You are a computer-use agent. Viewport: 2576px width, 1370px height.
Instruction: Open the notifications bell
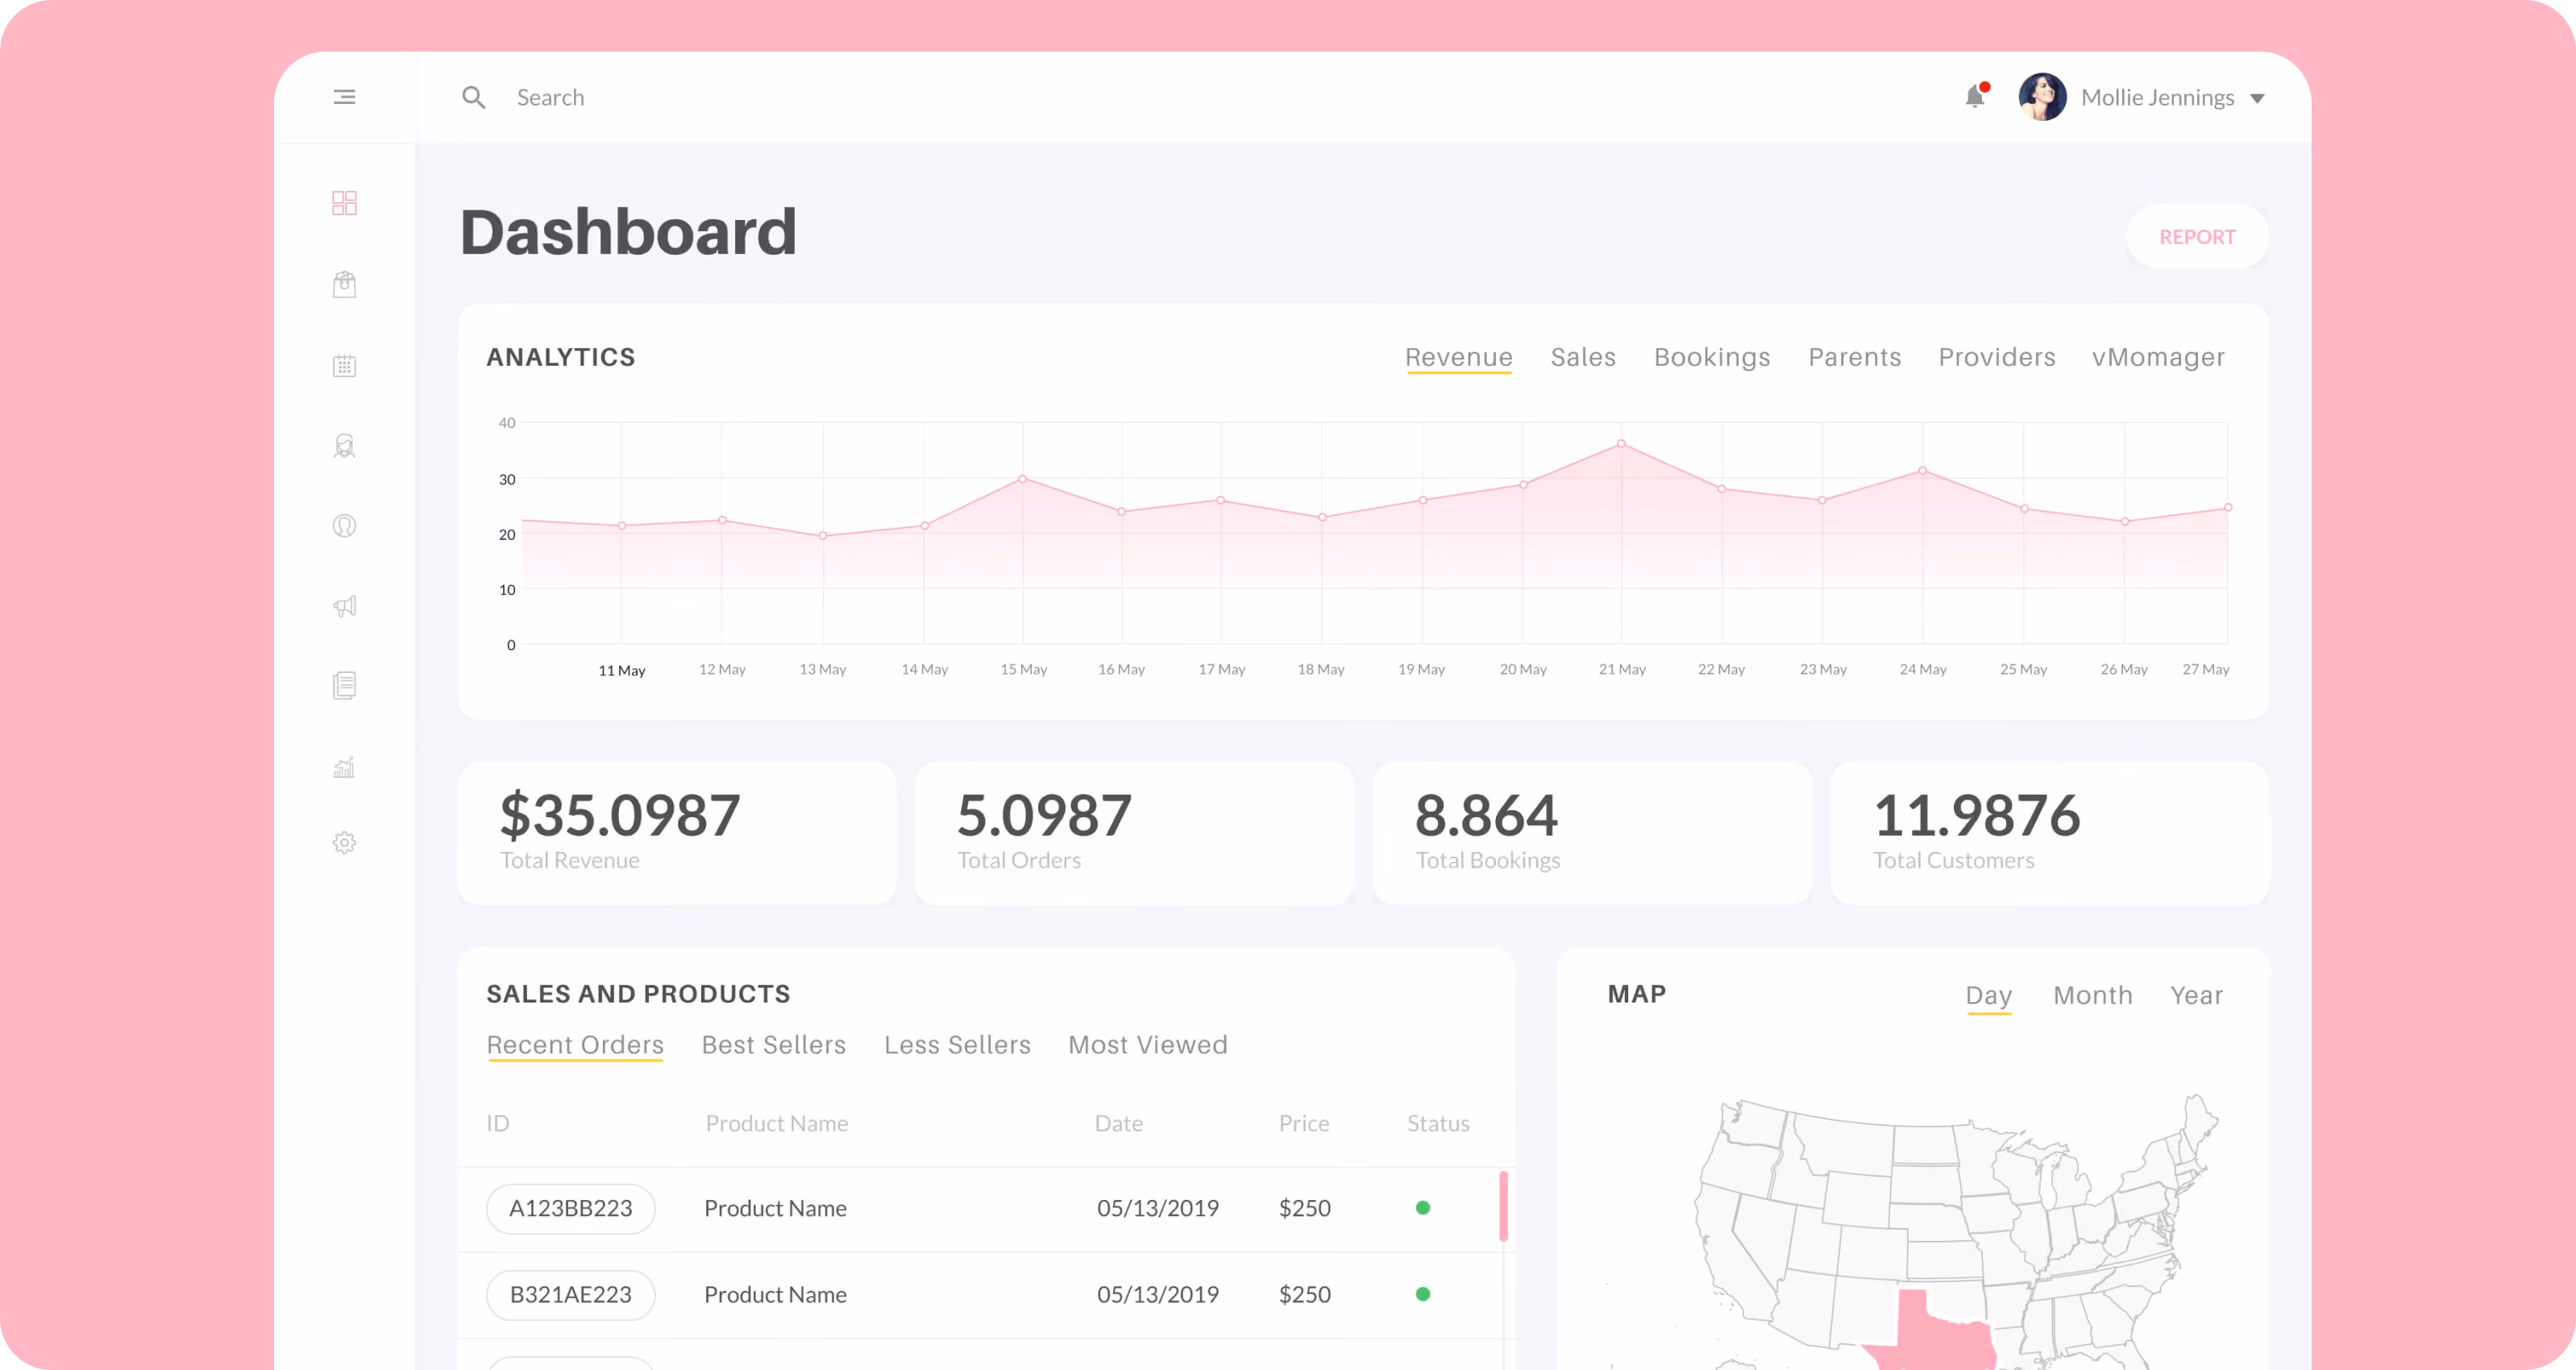point(1975,96)
